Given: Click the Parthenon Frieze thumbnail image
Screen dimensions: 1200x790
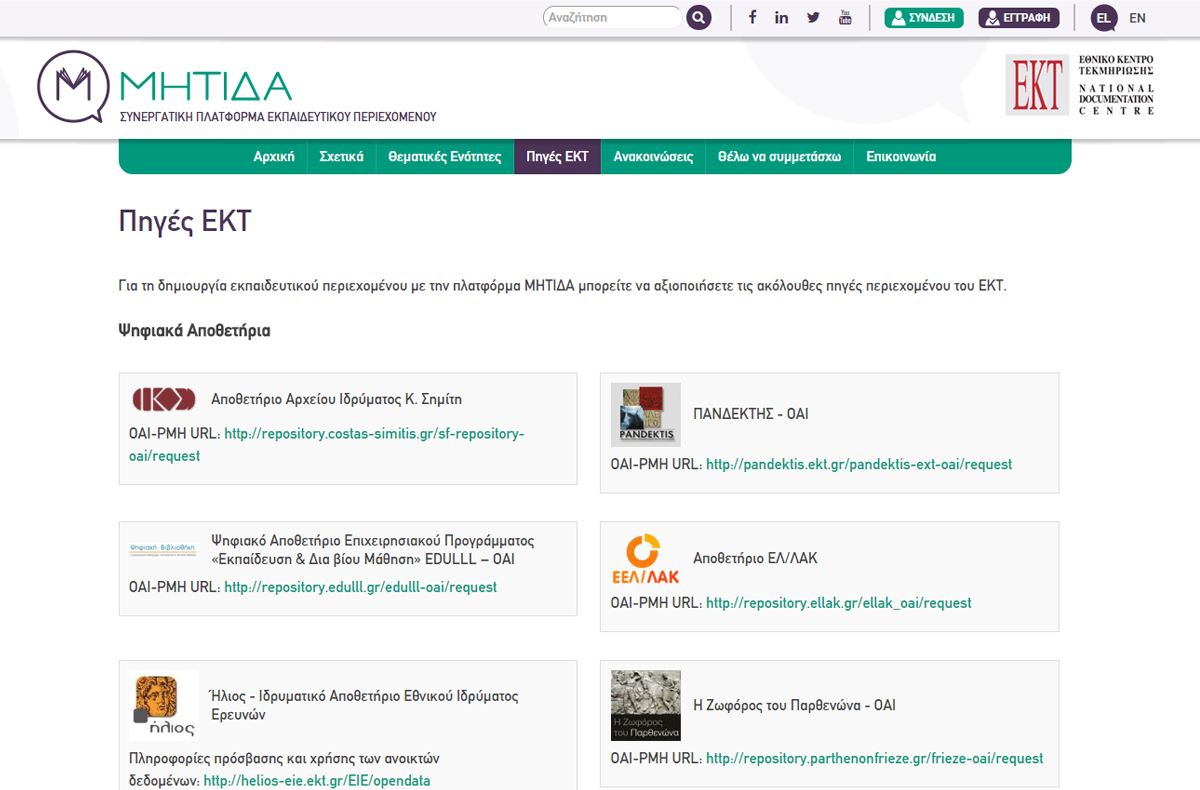Looking at the screenshot, I should tap(645, 705).
